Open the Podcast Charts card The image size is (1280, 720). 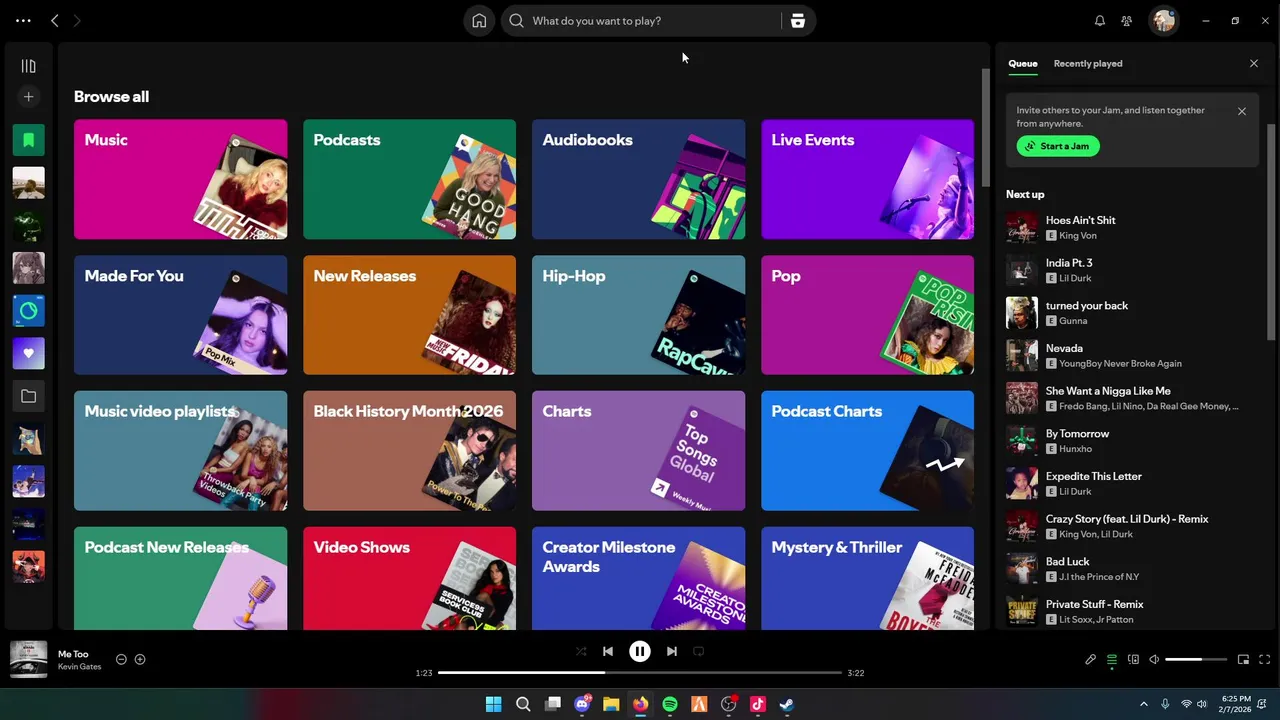pyautogui.click(x=867, y=451)
